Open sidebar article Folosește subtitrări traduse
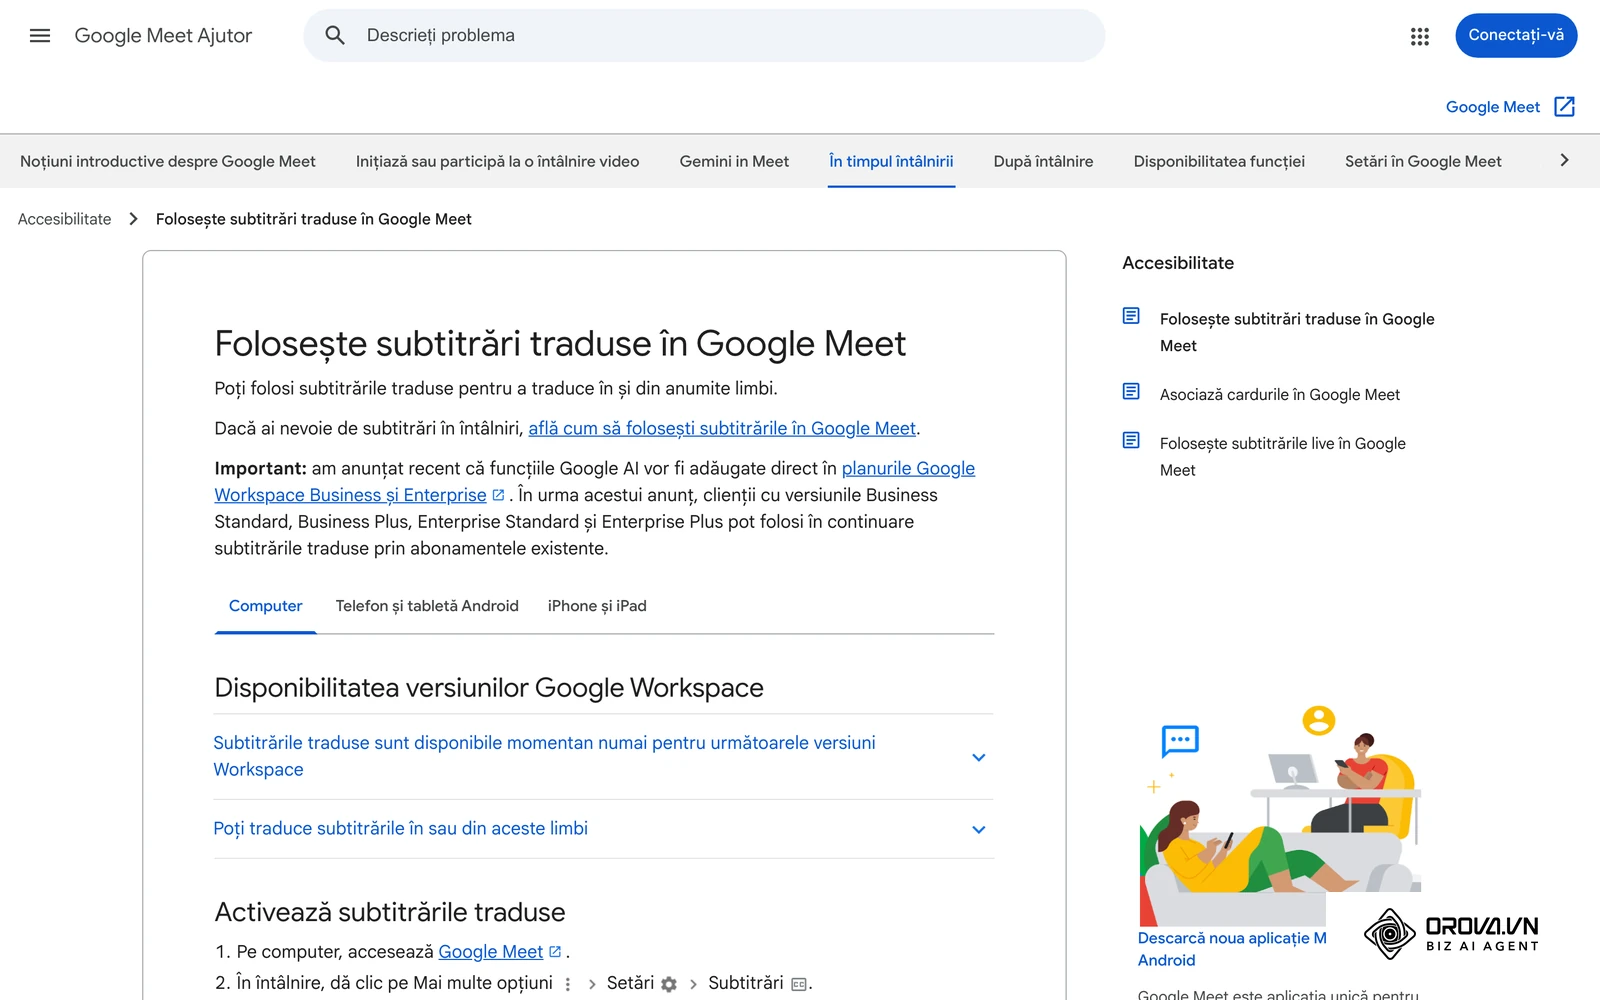 point(1297,332)
